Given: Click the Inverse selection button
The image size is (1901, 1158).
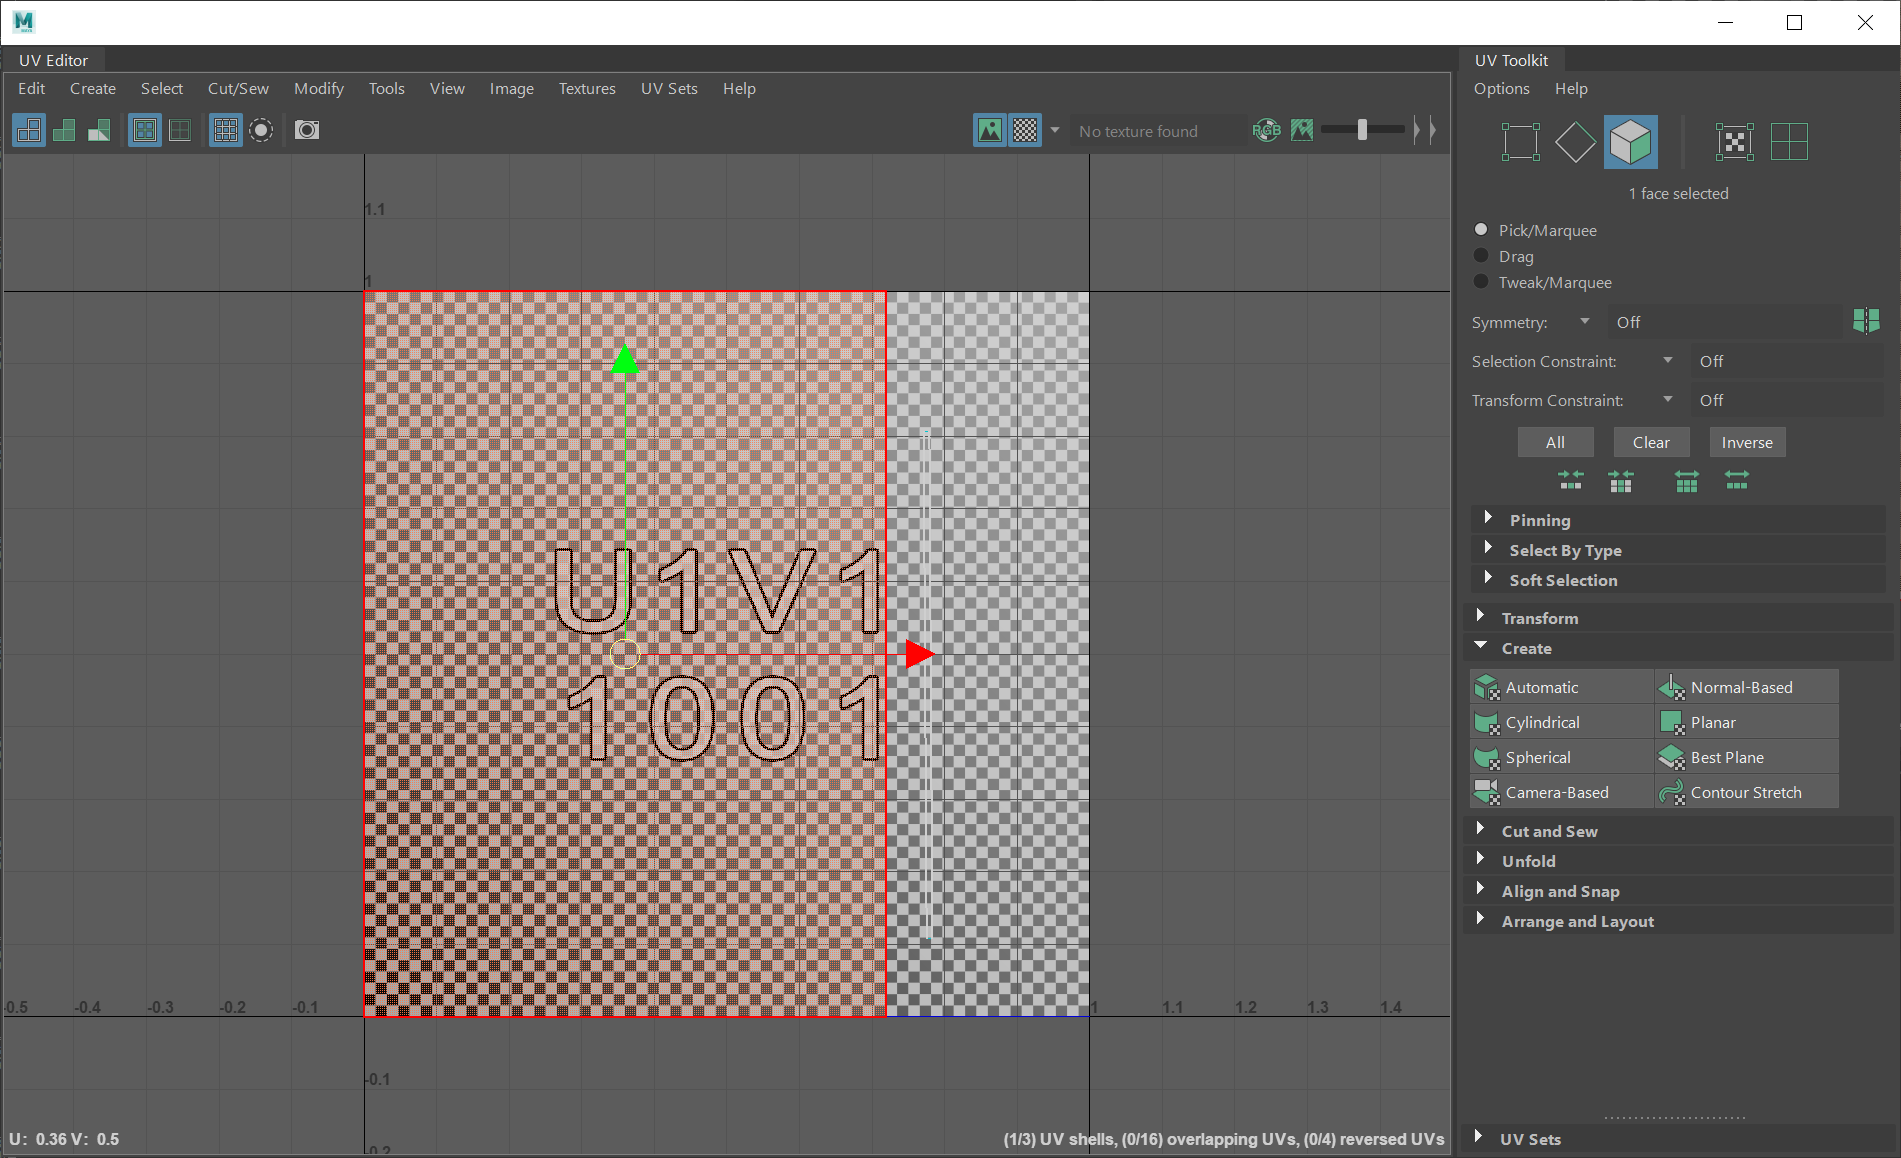Looking at the screenshot, I should point(1747,442).
